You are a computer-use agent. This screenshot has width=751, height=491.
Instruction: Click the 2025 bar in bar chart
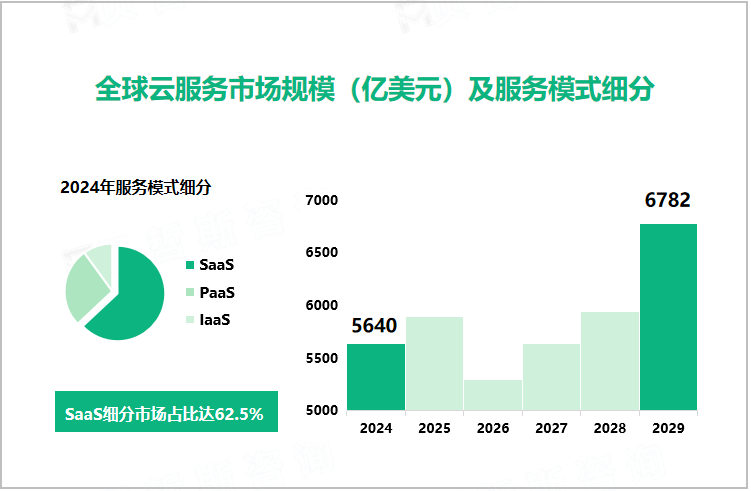tap(434, 364)
